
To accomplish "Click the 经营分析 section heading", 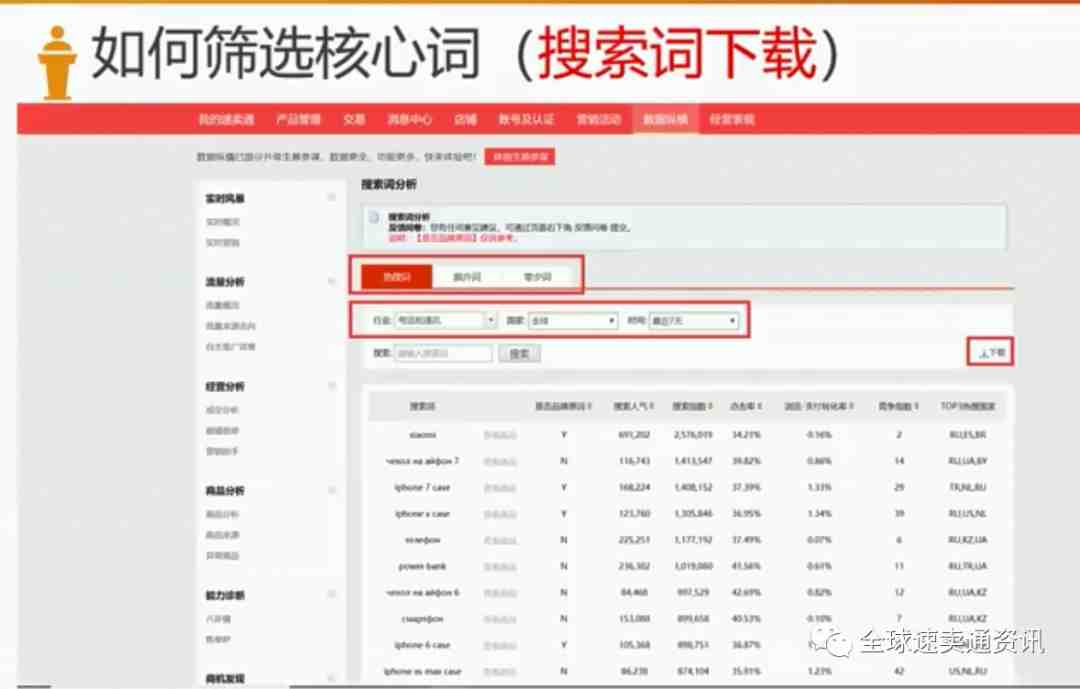I will tap(225, 387).
